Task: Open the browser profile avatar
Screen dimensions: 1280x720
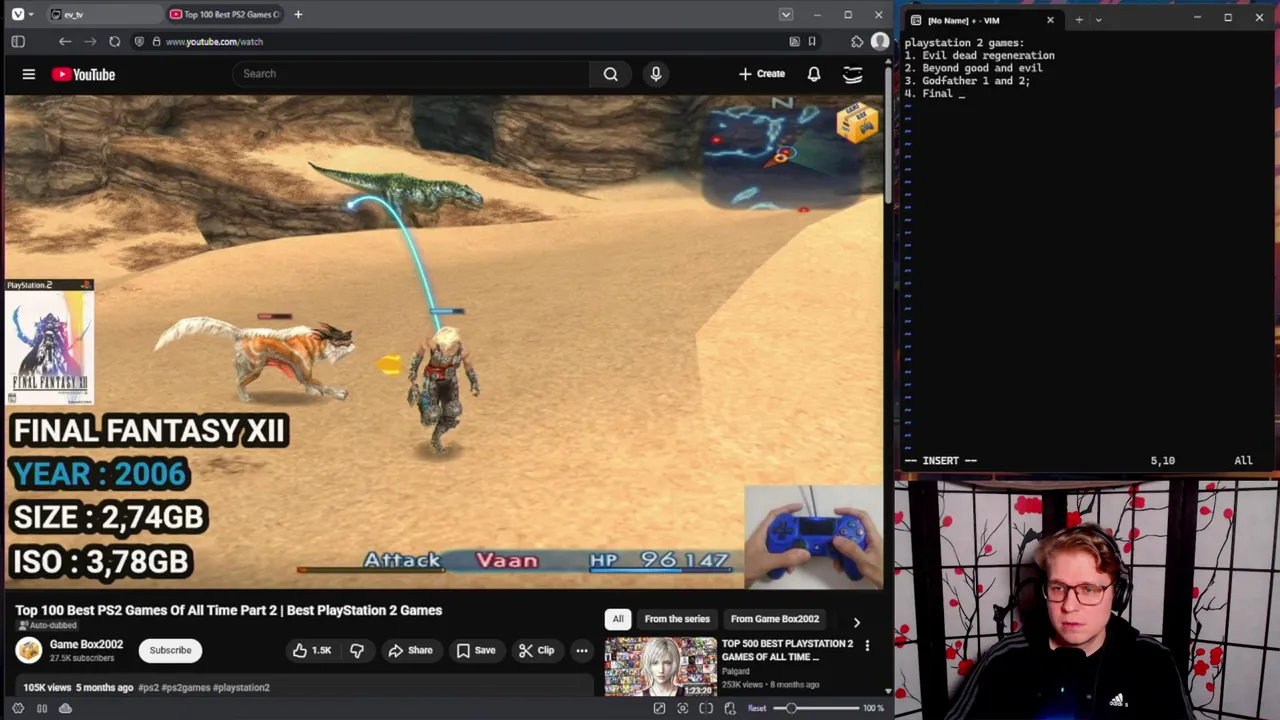Action: click(879, 41)
